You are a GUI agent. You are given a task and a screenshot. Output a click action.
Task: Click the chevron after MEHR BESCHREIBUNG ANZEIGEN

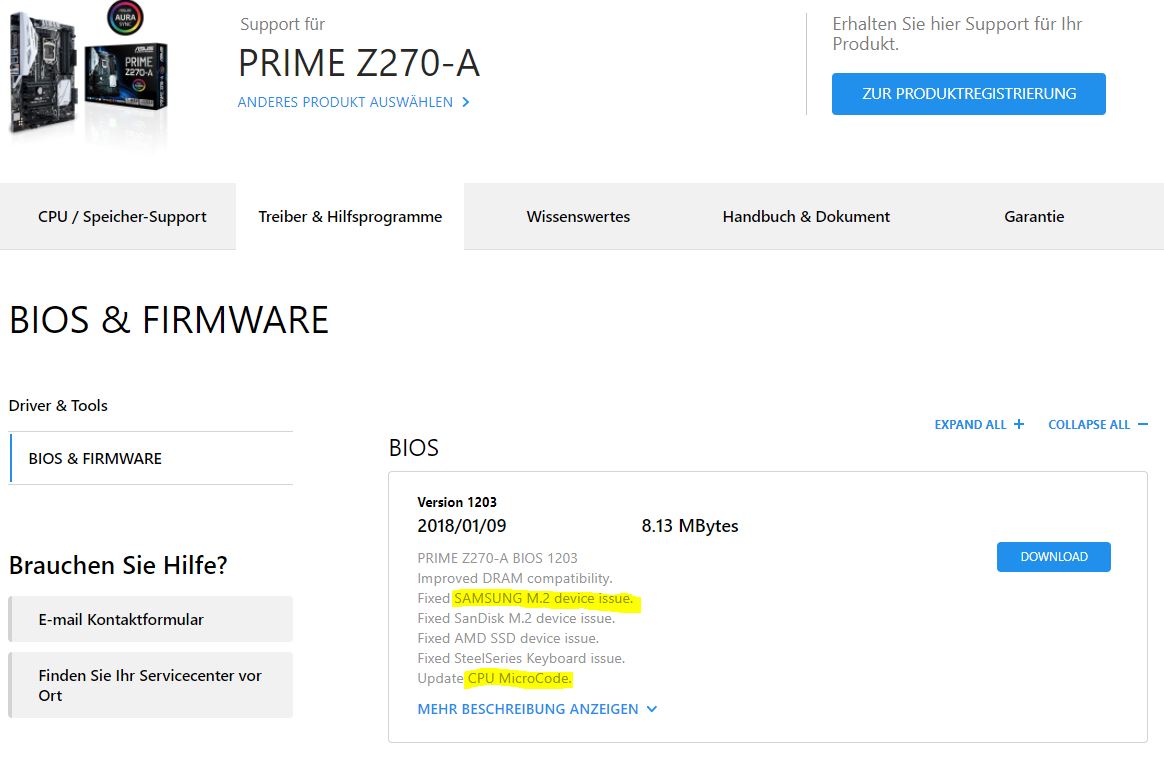click(652, 709)
